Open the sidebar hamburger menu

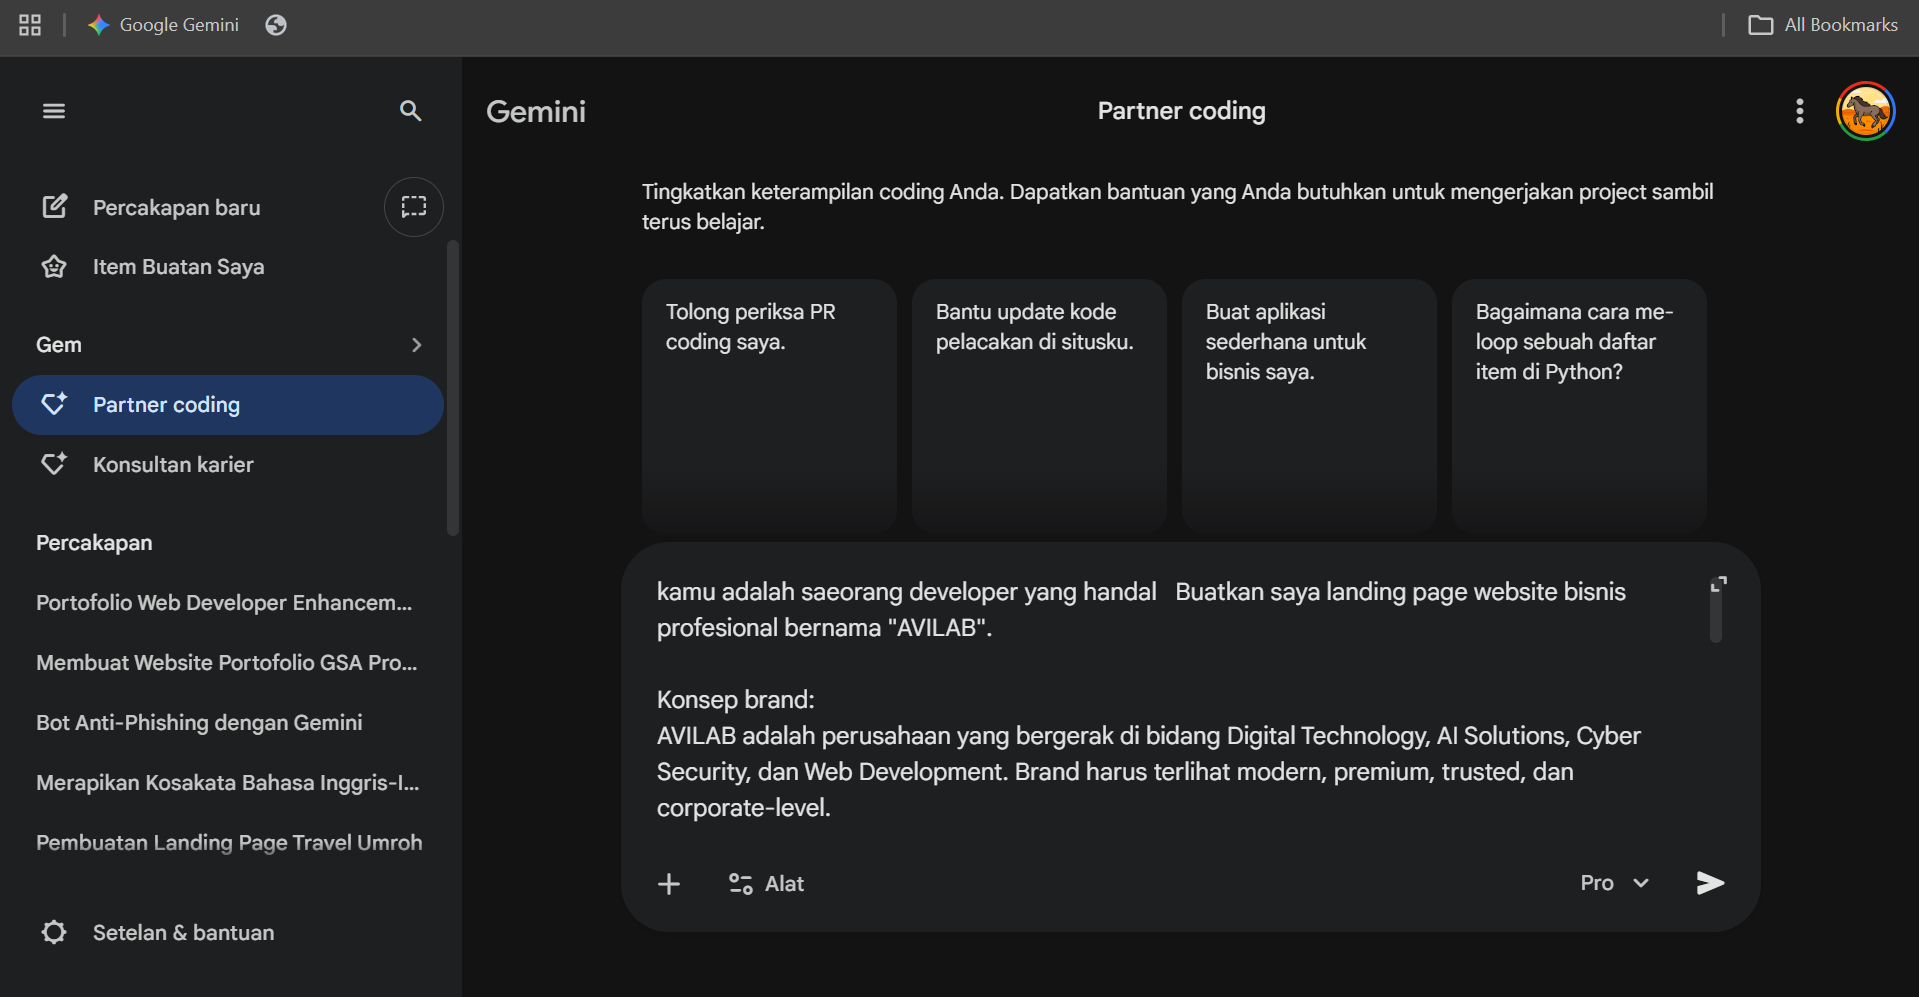[x=53, y=110]
